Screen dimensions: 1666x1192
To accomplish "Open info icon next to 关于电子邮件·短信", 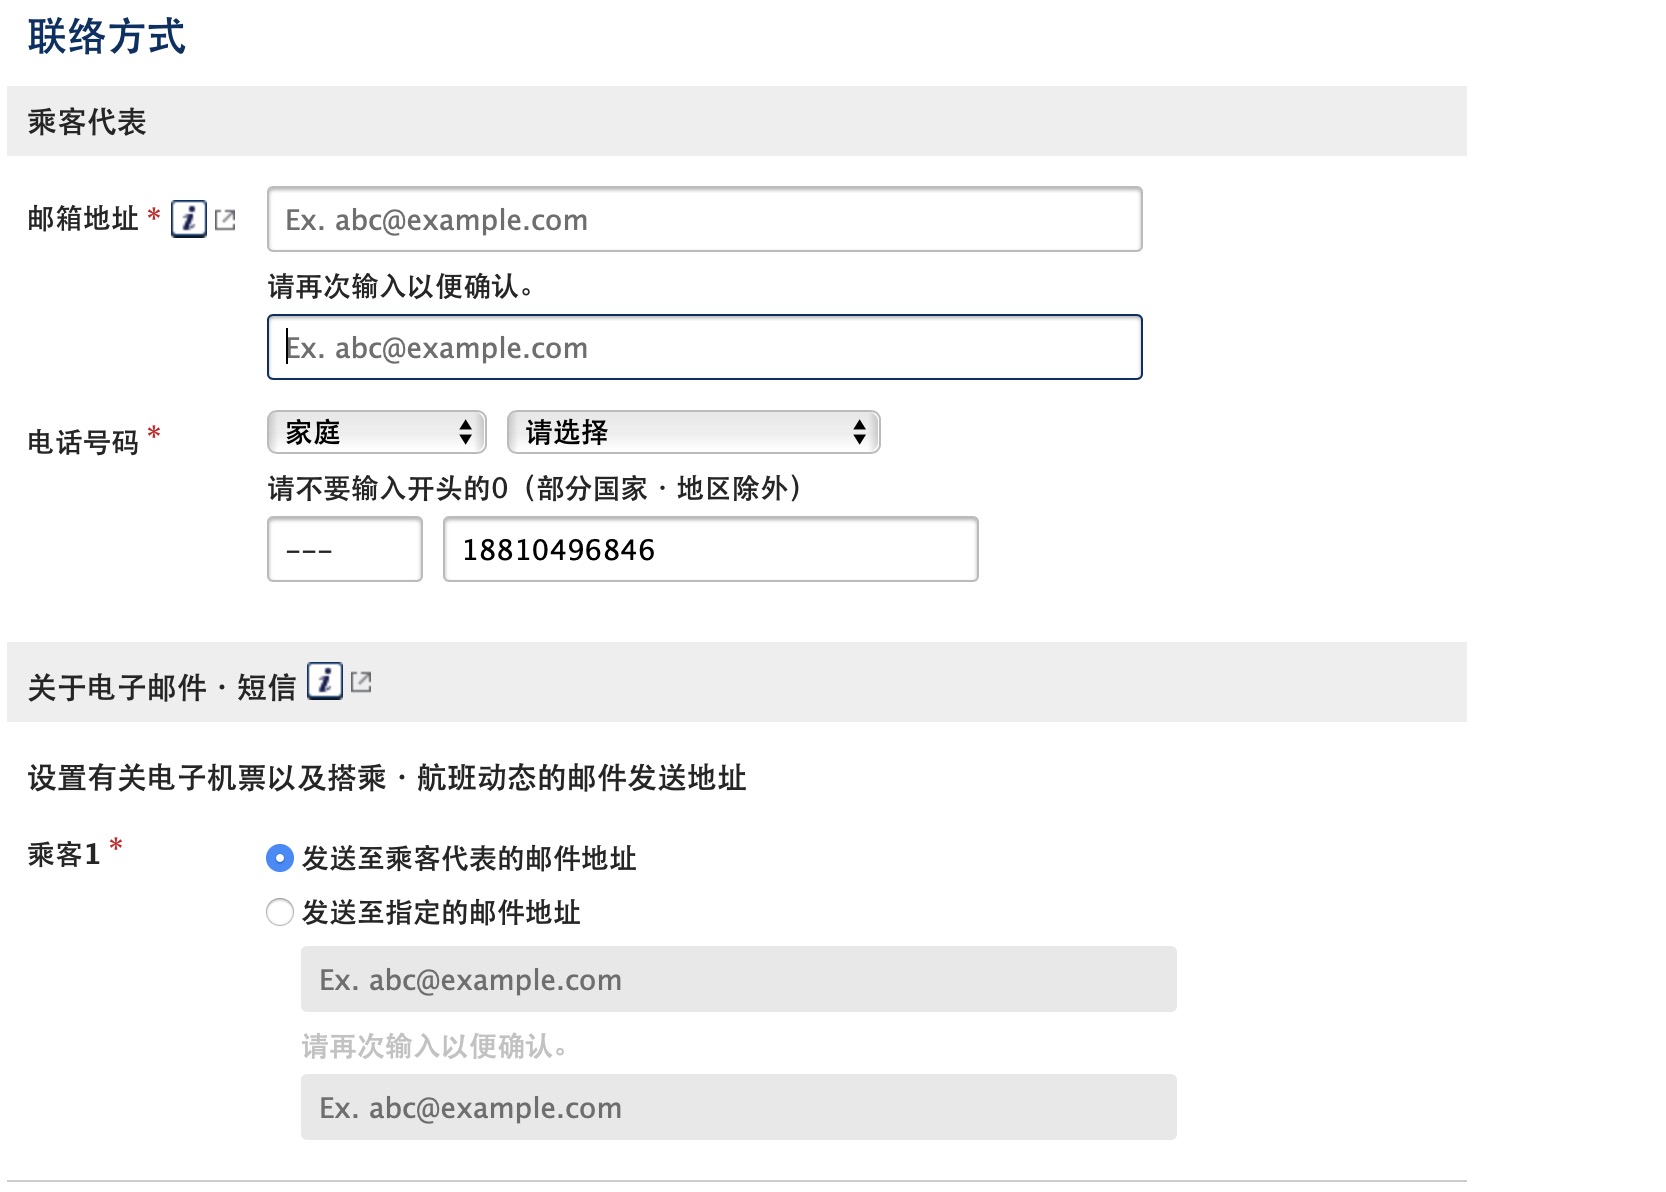I will 325,681.
